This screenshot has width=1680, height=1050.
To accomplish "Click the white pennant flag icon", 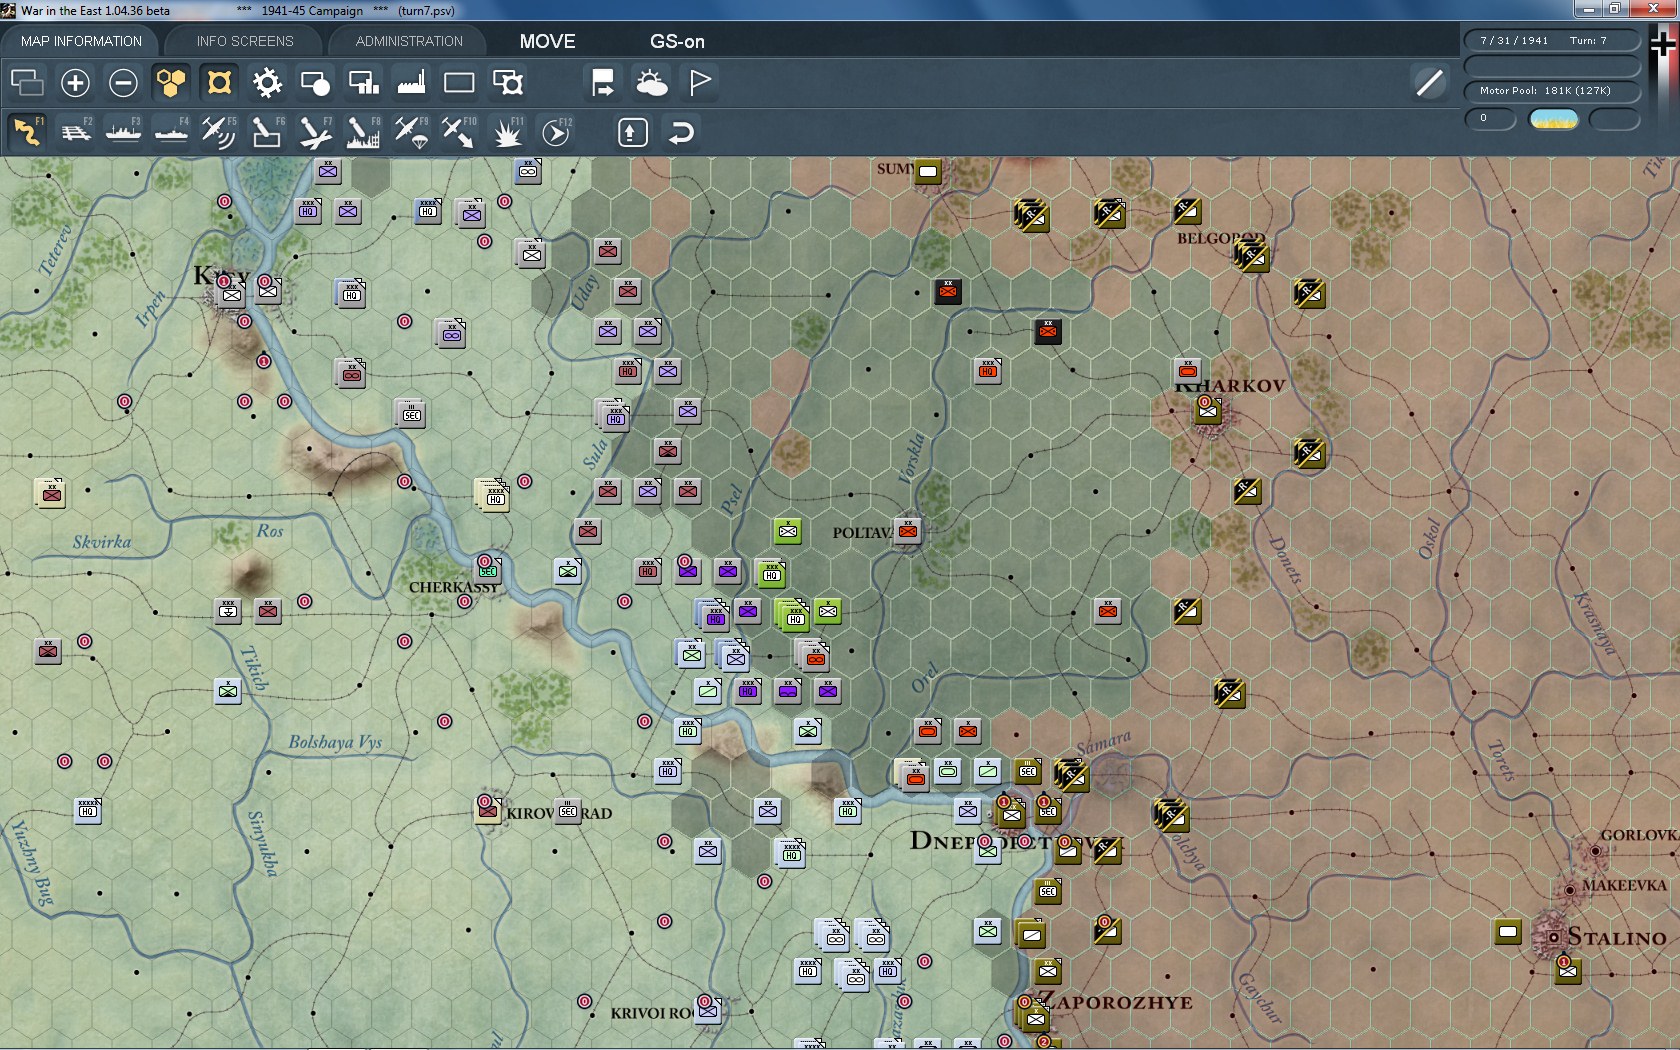I will tap(700, 82).
